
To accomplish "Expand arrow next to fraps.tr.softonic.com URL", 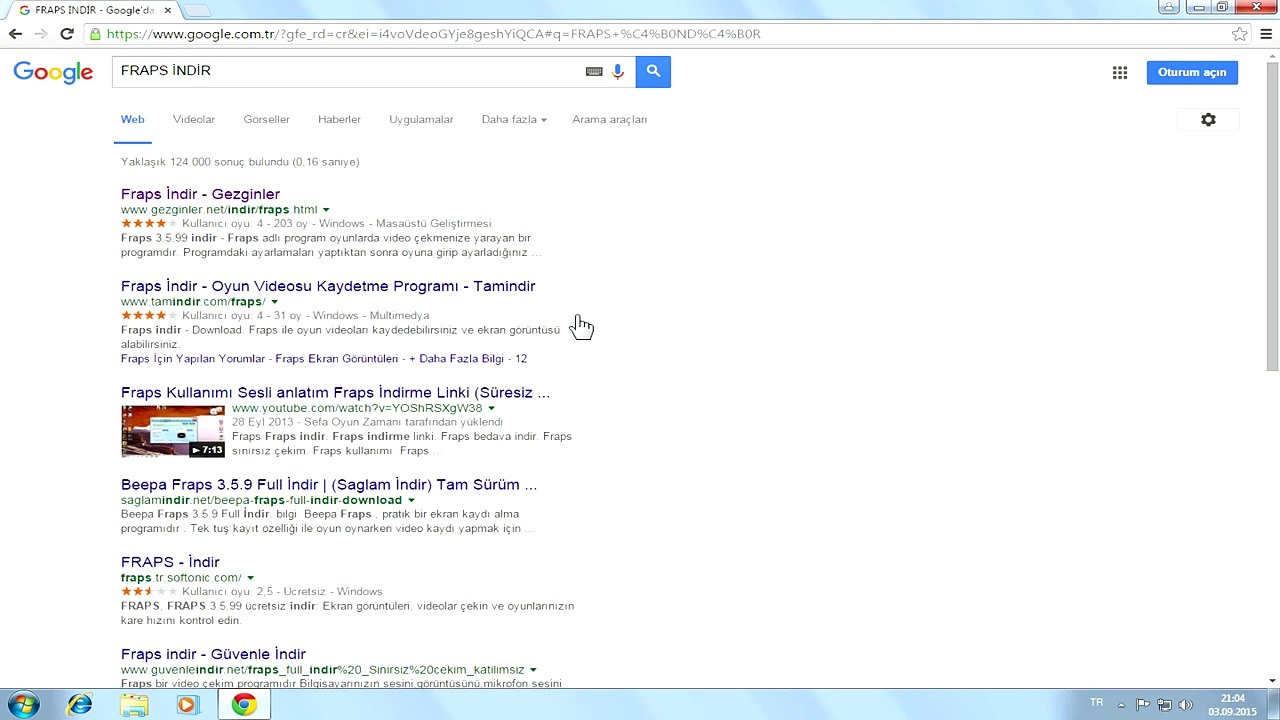I will [x=250, y=578].
